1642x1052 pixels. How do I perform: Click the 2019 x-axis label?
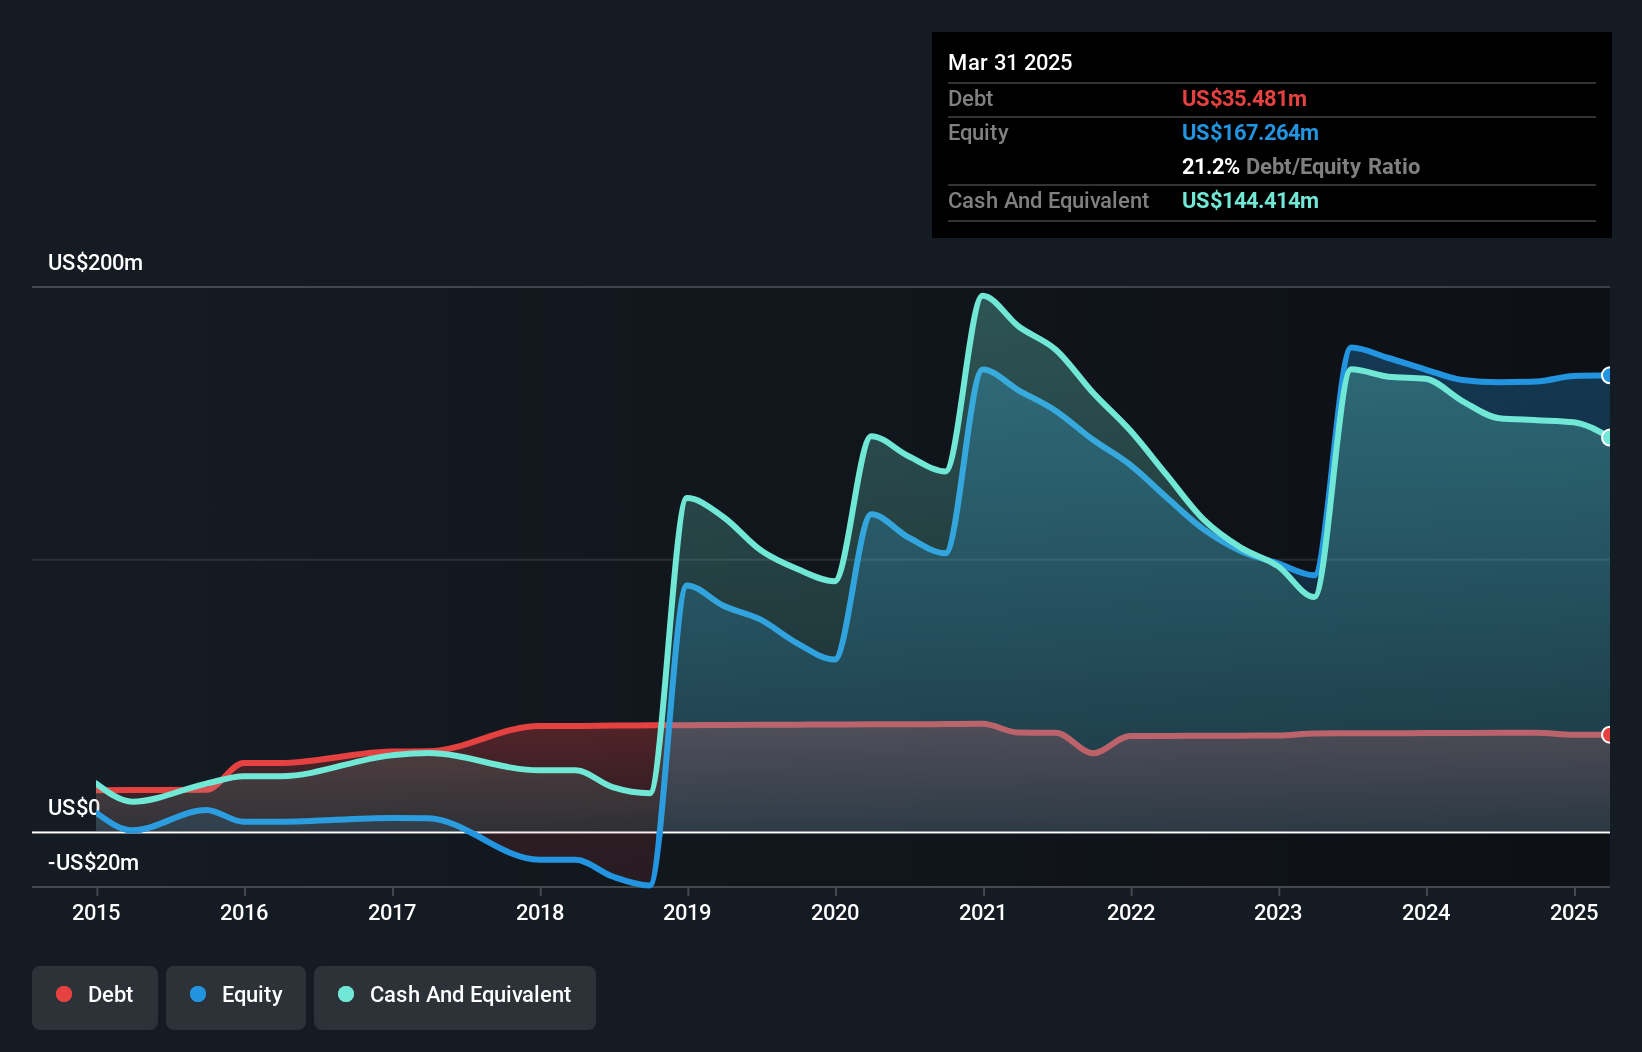(x=687, y=912)
